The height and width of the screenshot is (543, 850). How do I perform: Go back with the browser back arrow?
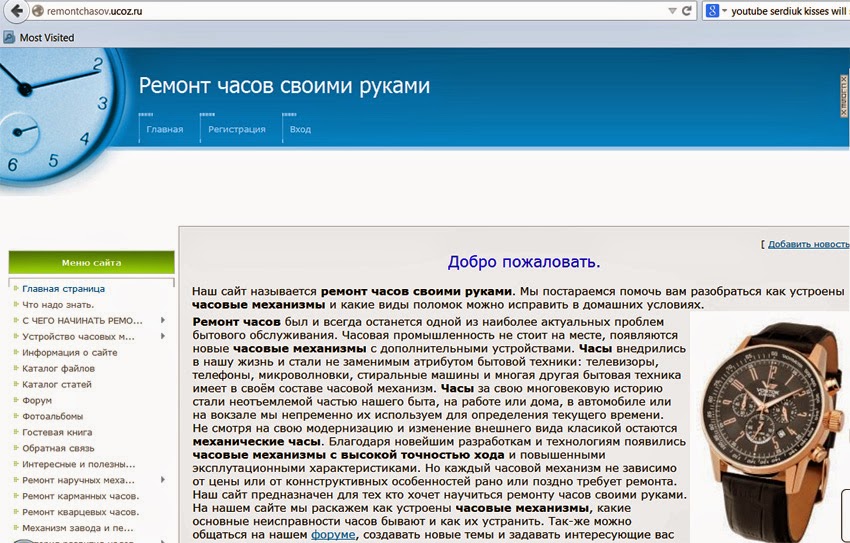[16, 10]
